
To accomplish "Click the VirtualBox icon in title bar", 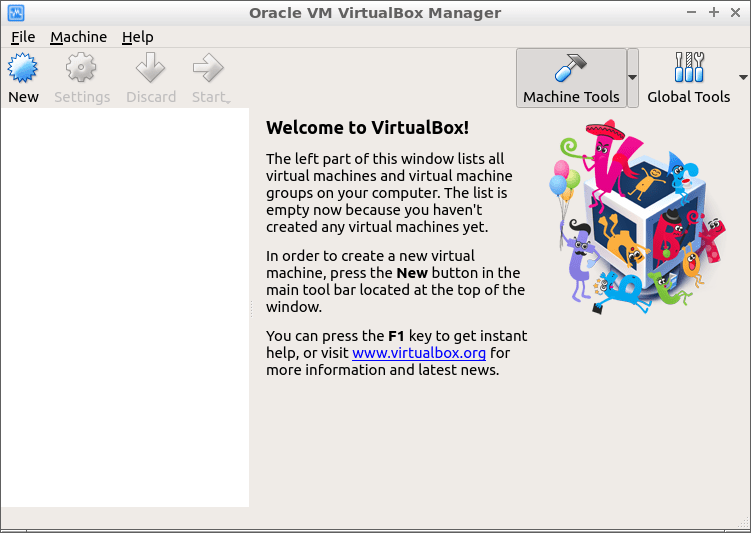I will tap(16, 13).
